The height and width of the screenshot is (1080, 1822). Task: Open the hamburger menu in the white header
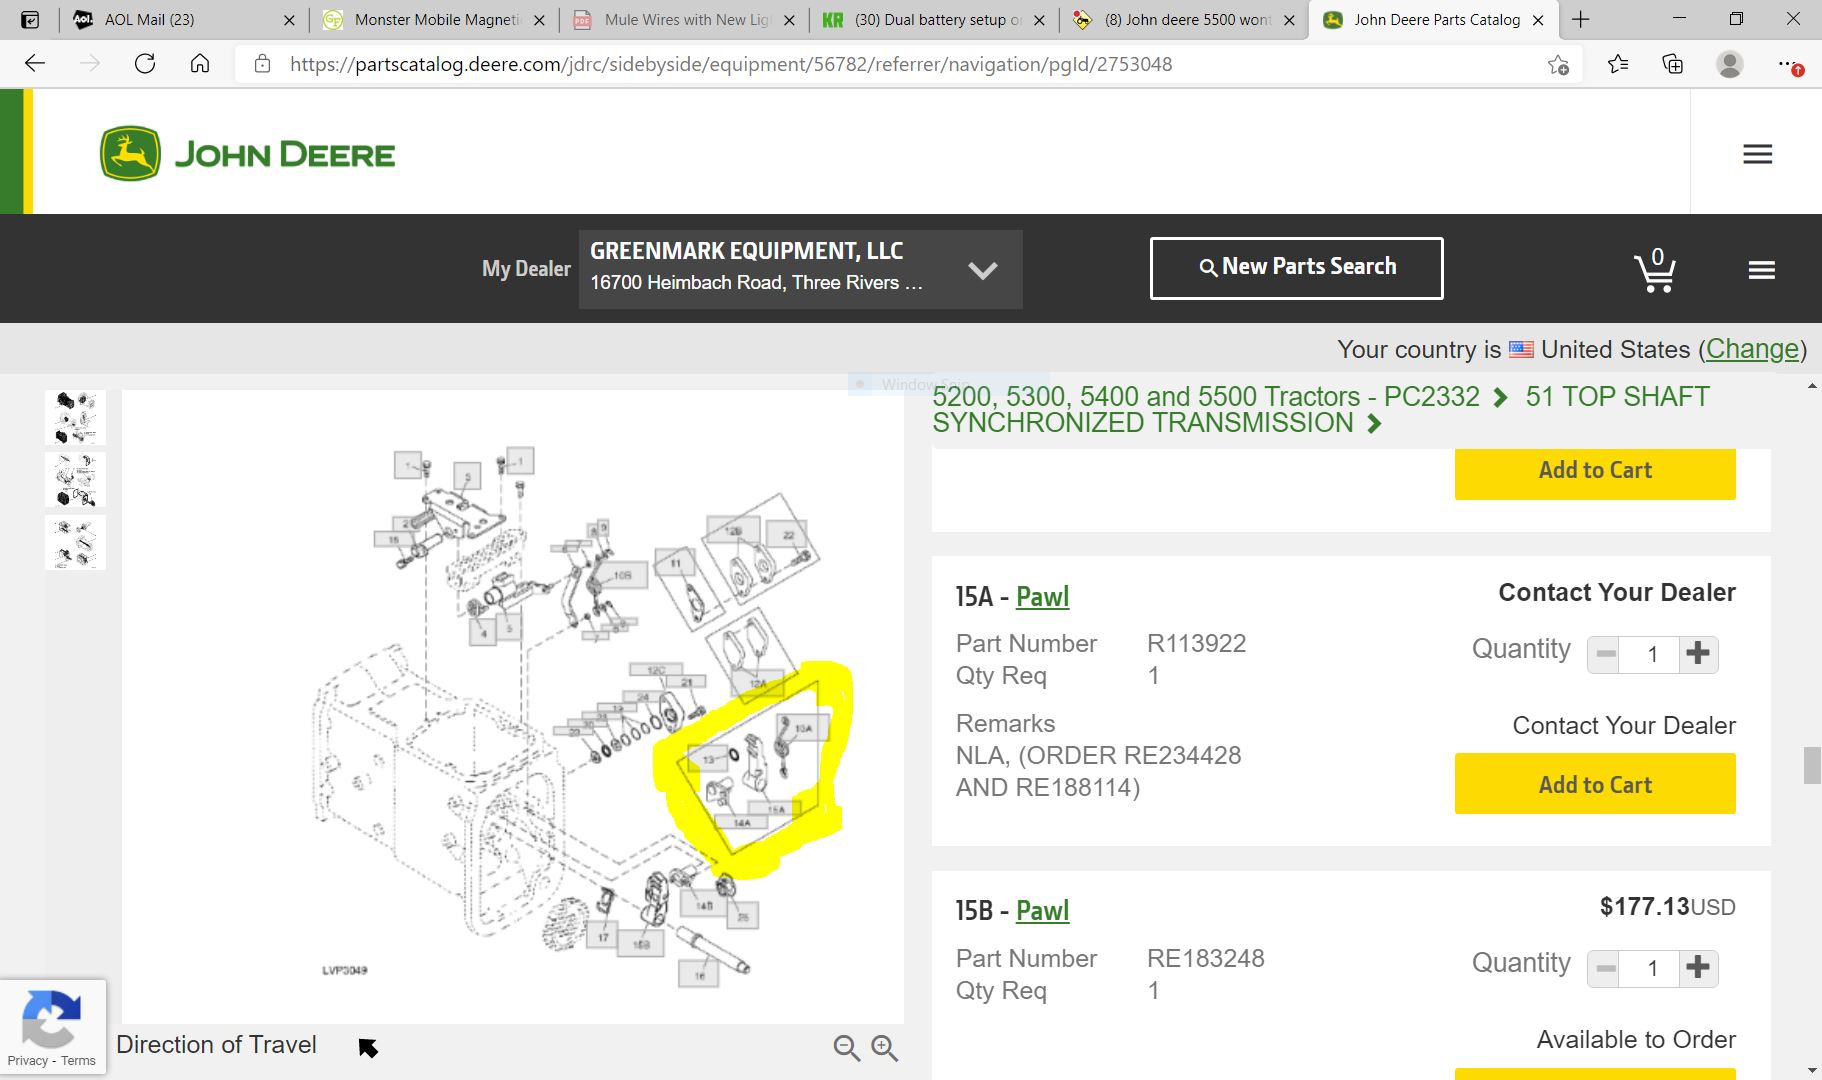tap(1757, 154)
